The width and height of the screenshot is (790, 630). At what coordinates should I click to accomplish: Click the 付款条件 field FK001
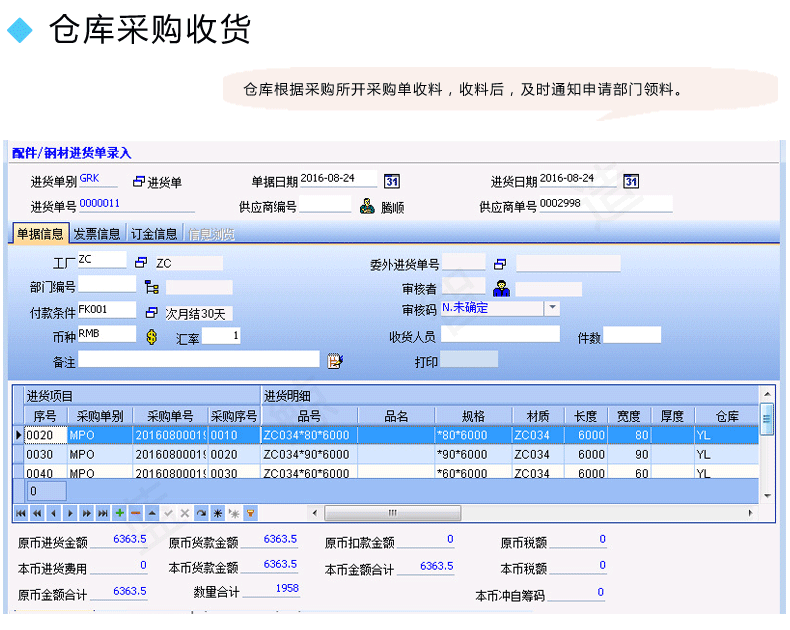(107, 309)
